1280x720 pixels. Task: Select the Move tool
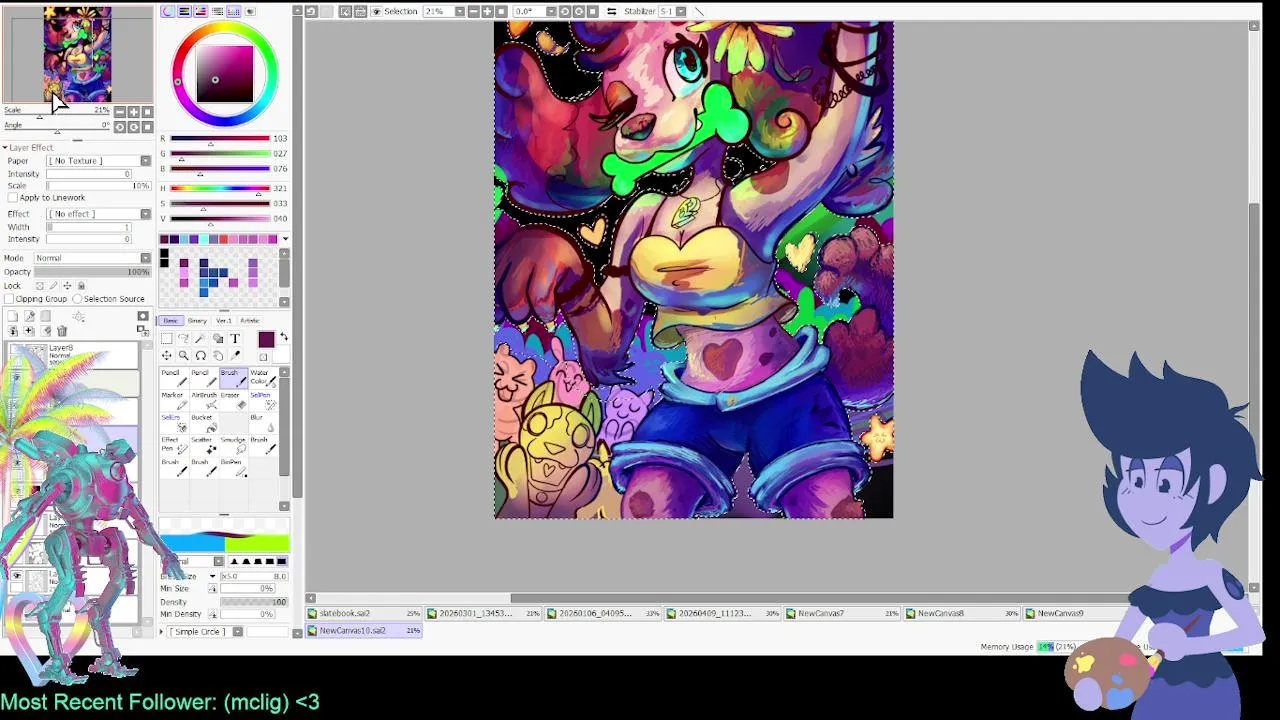(167, 355)
